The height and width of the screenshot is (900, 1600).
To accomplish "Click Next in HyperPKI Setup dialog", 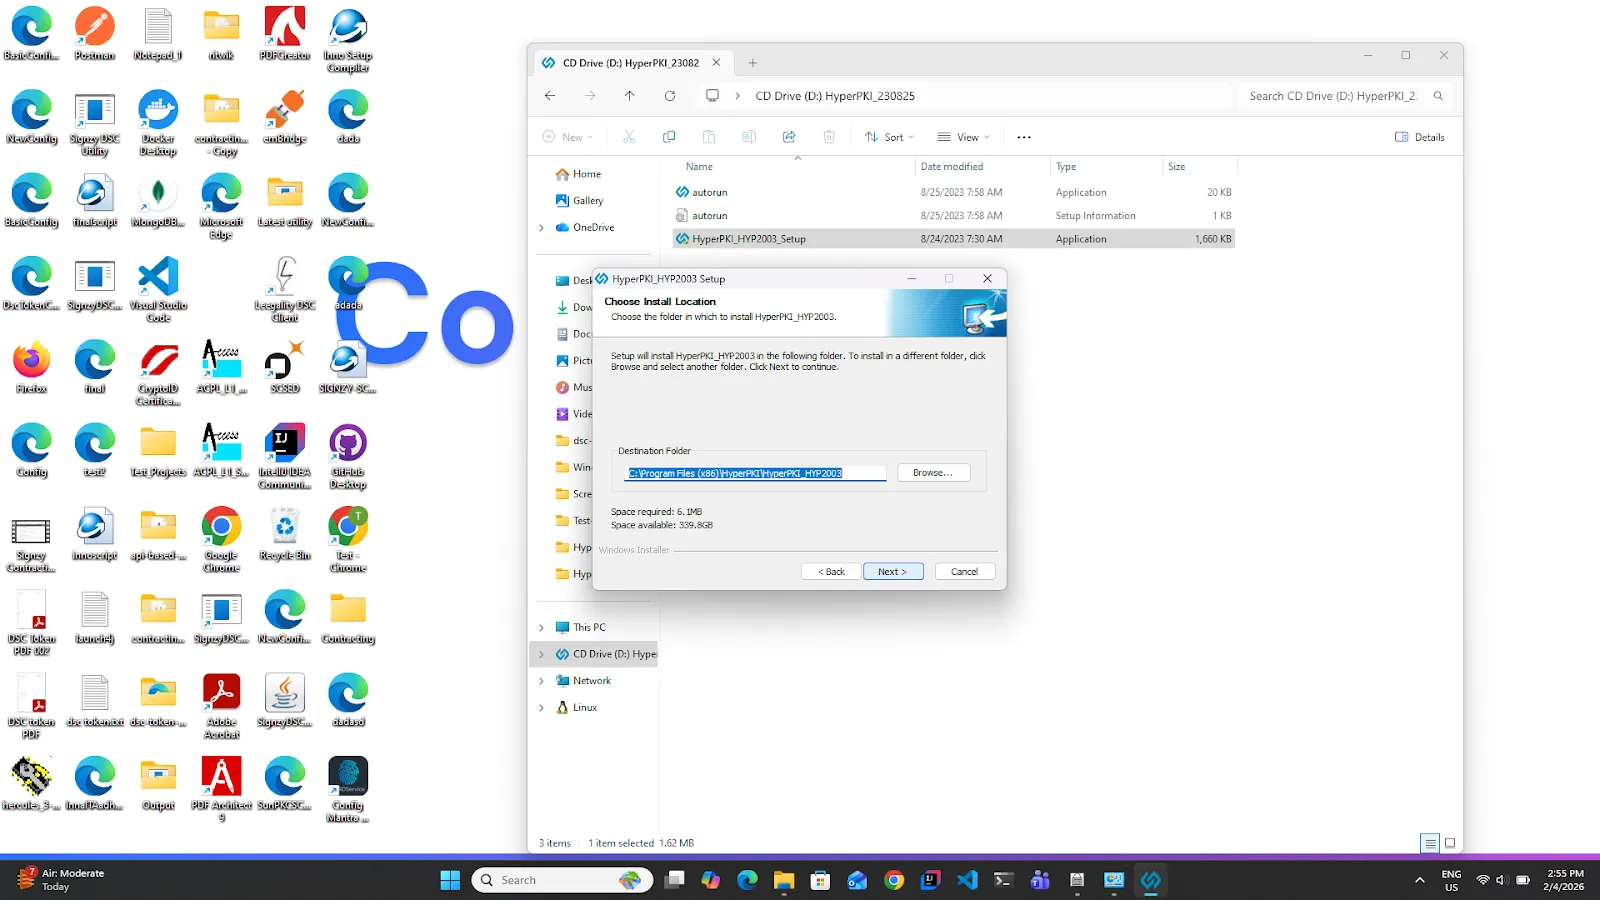I will (893, 572).
